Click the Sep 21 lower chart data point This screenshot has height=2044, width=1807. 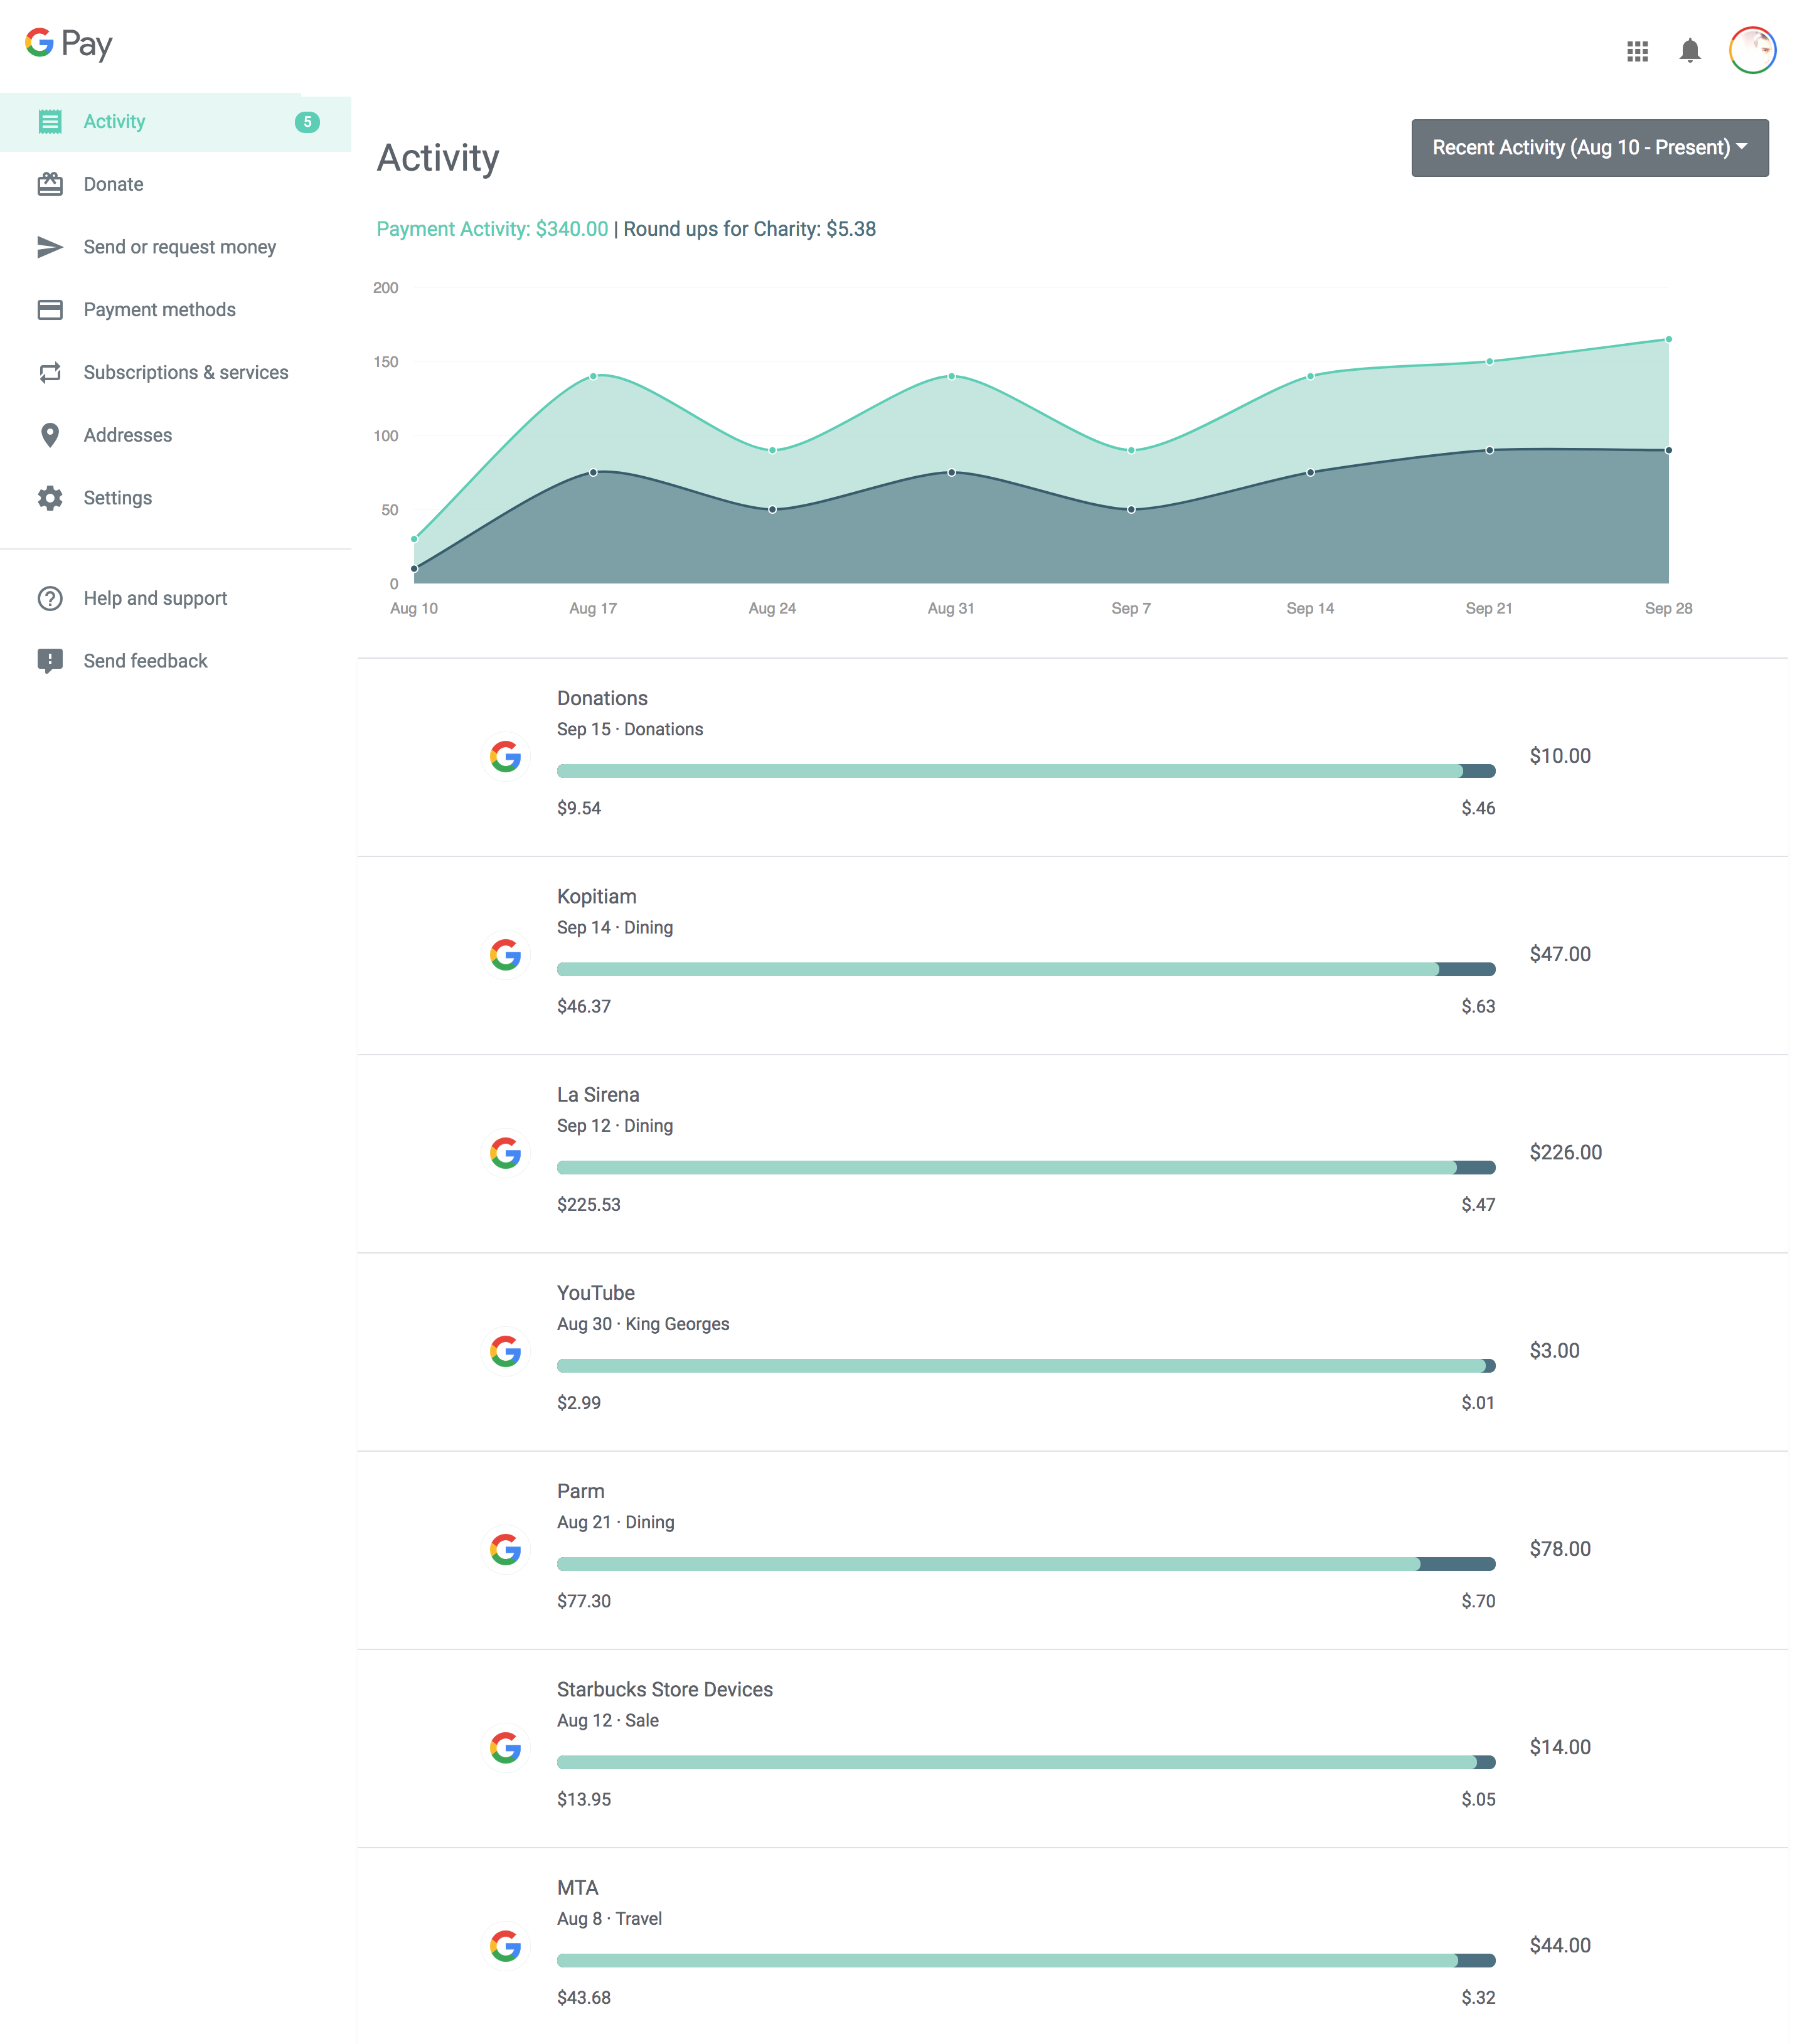coord(1489,450)
